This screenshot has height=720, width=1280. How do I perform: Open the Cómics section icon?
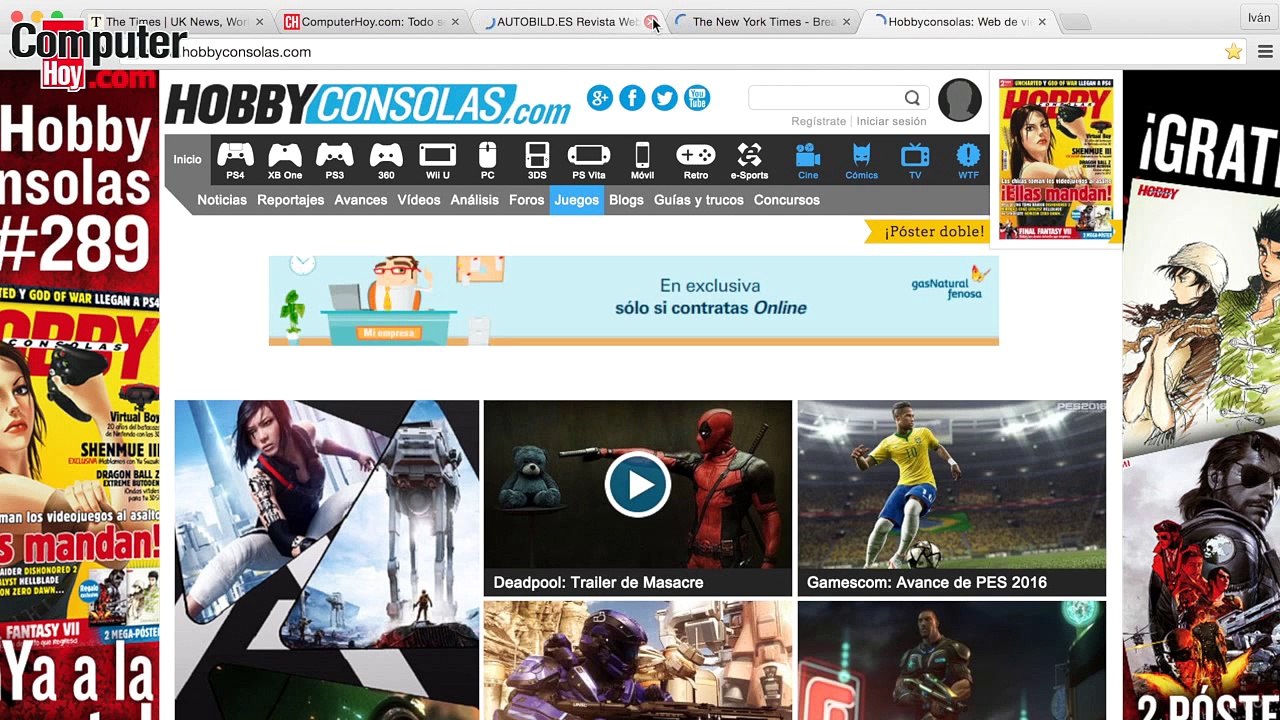point(861,160)
